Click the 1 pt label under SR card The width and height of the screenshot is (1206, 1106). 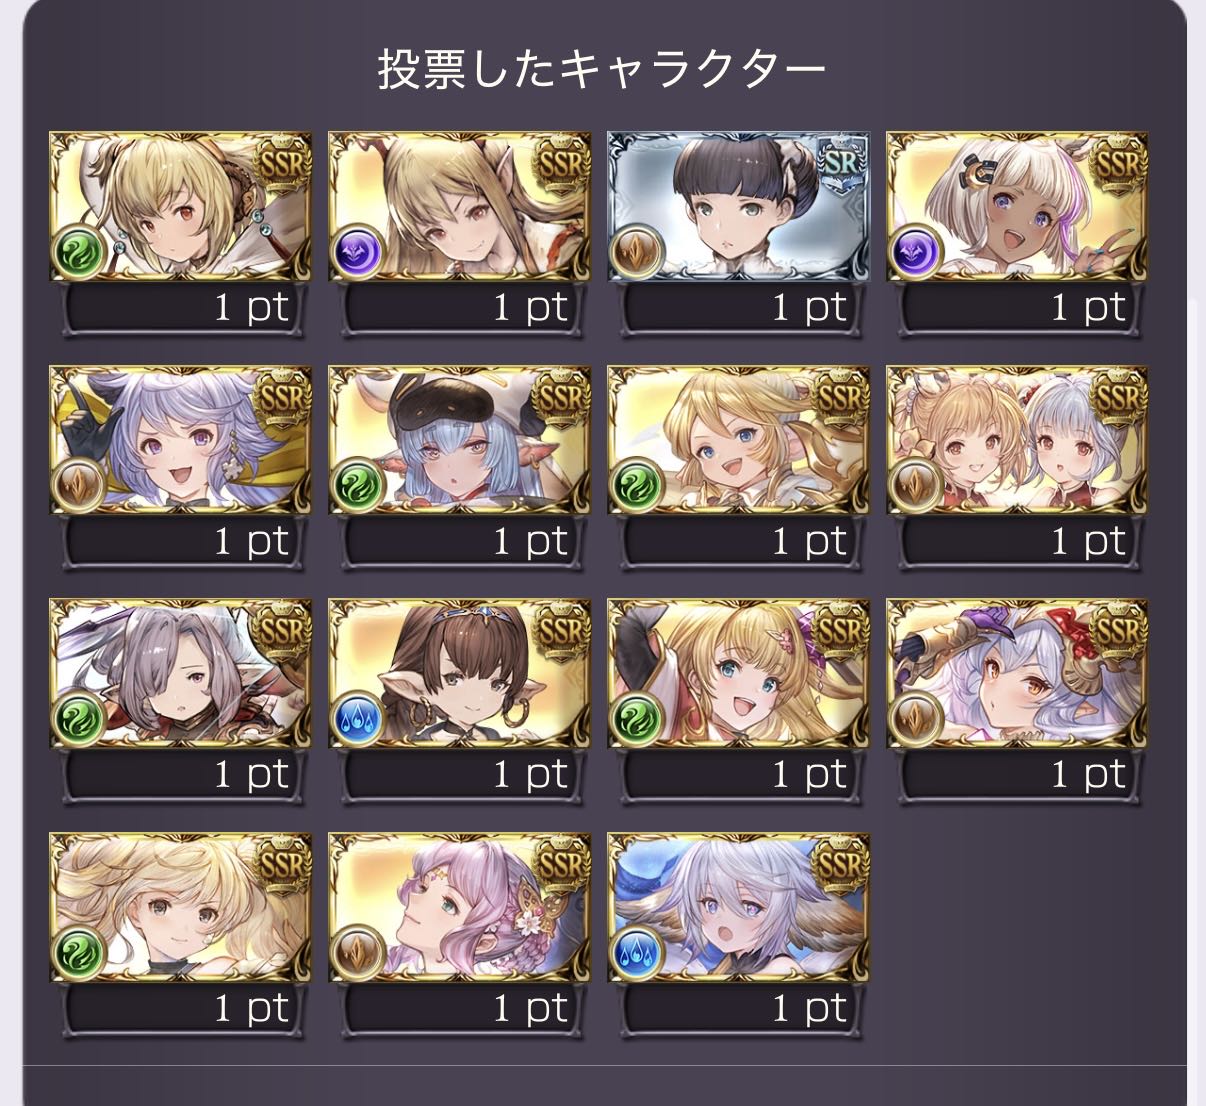(809, 307)
